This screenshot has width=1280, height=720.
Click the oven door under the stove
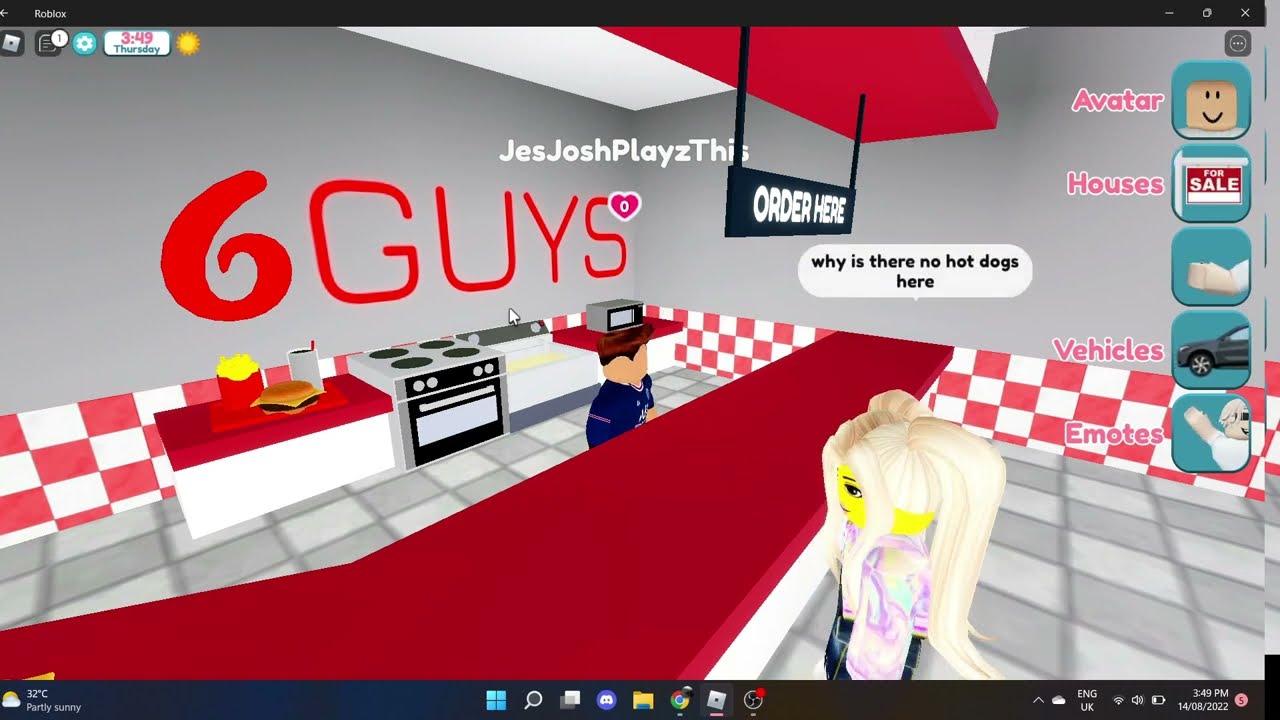[x=458, y=419]
